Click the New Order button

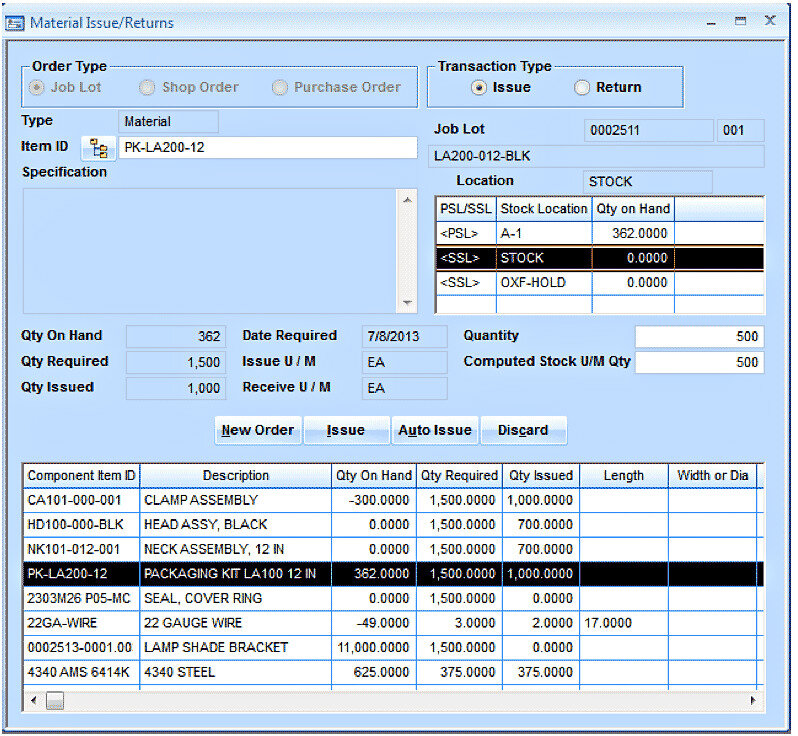pyautogui.click(x=258, y=430)
